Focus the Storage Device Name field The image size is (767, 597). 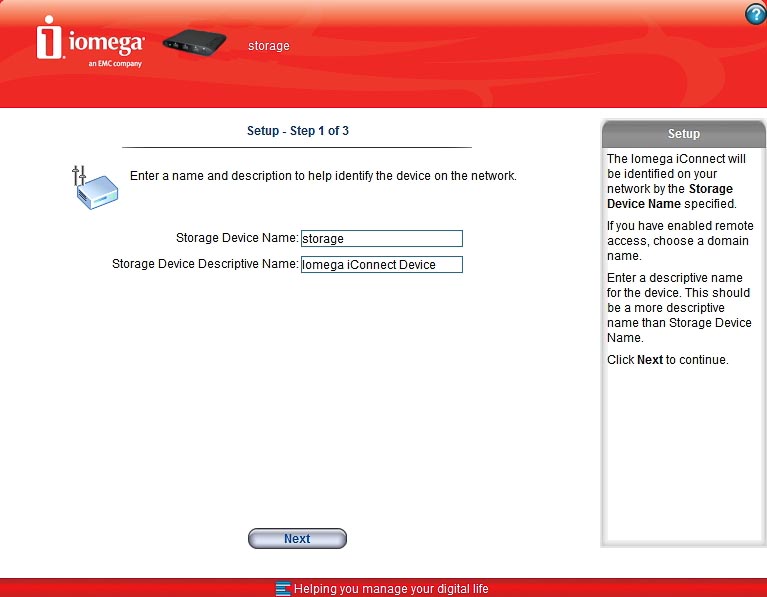pyautogui.click(x=381, y=238)
